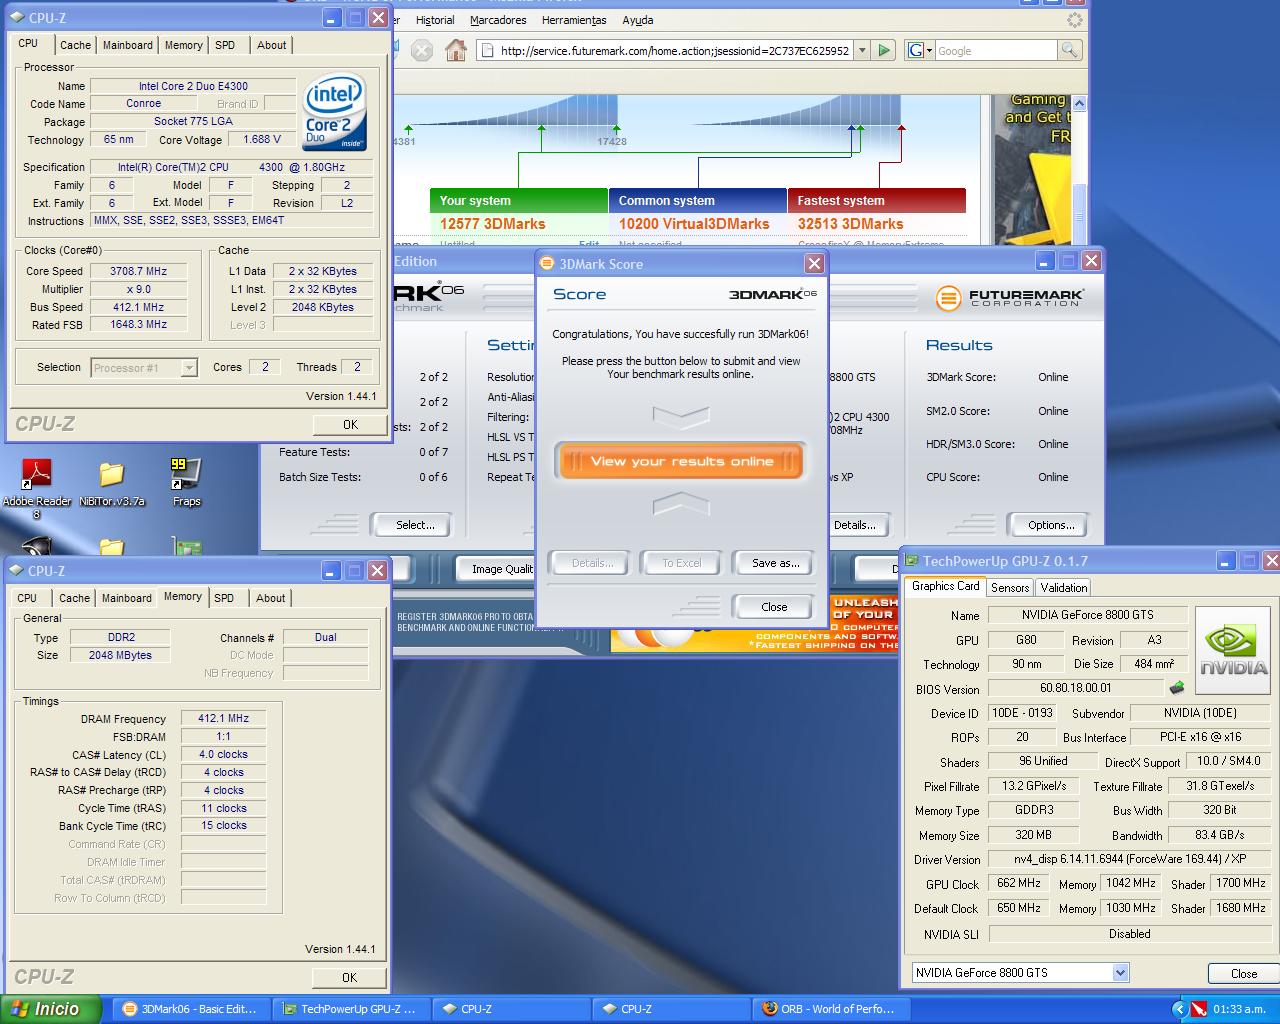1280x1024 pixels.
Task: Open the Herramientas menu in Firefox
Action: [574, 20]
